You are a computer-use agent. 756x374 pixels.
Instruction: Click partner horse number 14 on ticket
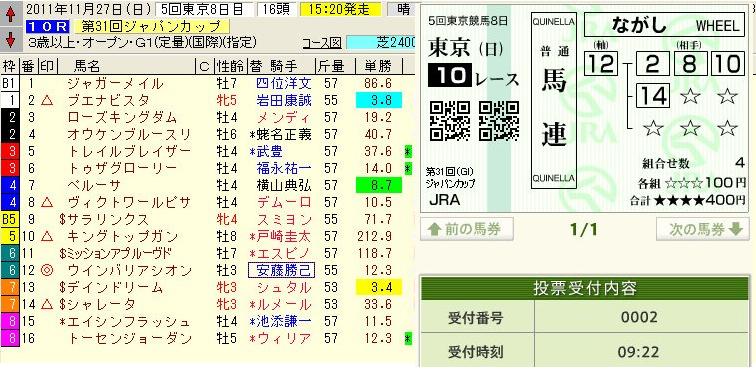[653, 95]
